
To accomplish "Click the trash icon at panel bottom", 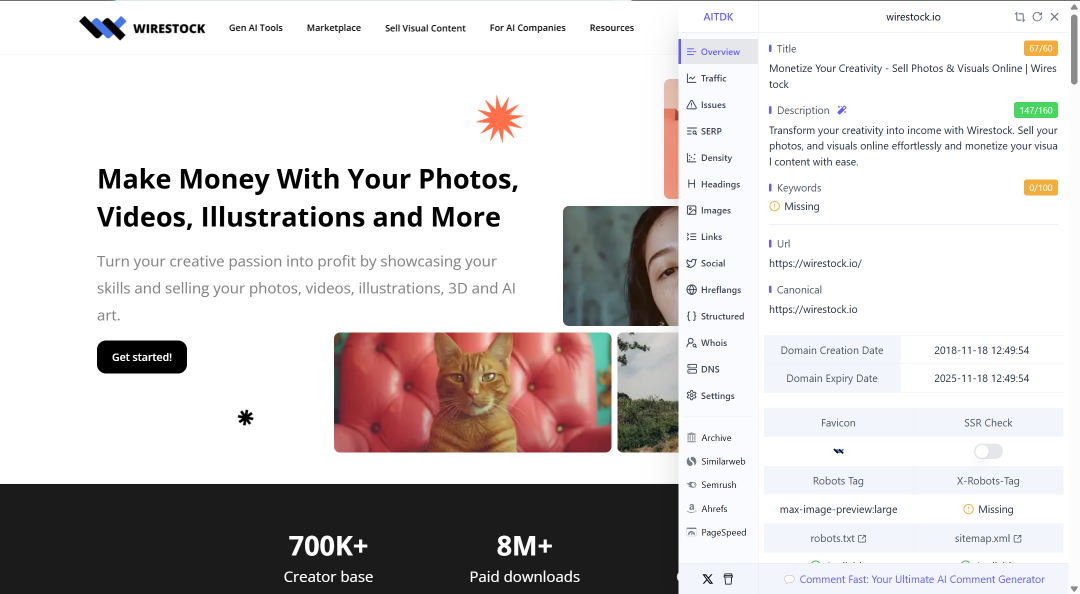I will [x=728, y=579].
